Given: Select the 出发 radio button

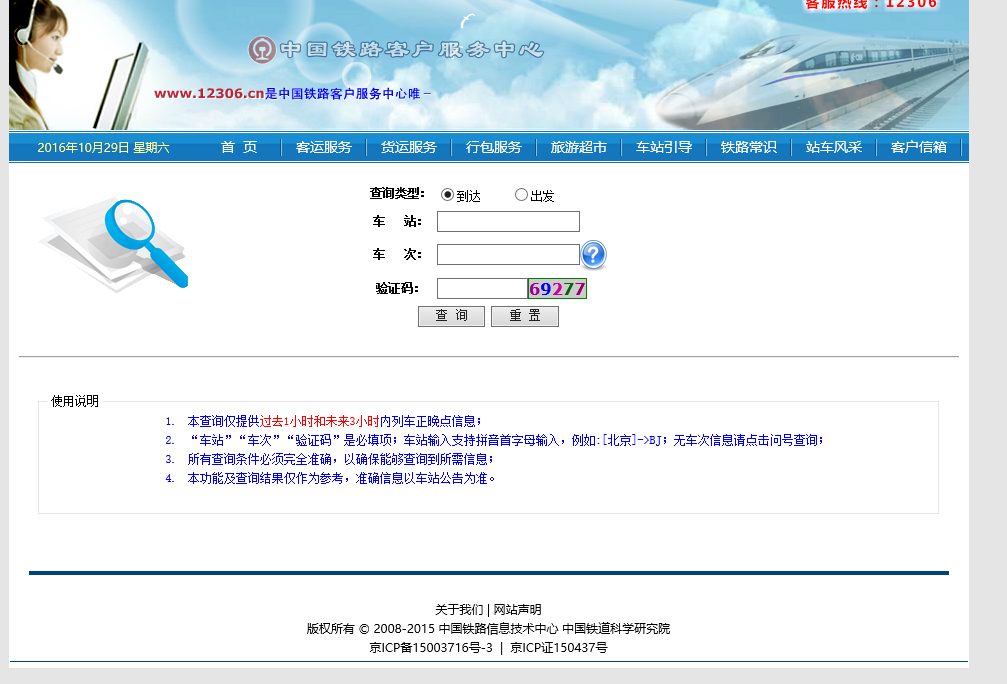Looking at the screenshot, I should click(x=521, y=195).
